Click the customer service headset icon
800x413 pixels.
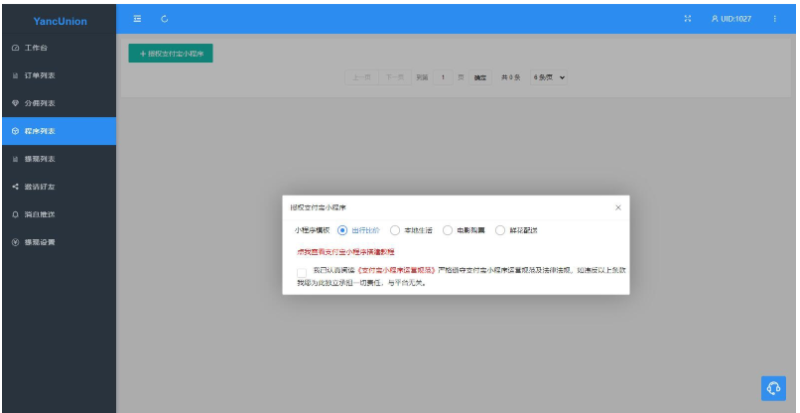pos(772,388)
